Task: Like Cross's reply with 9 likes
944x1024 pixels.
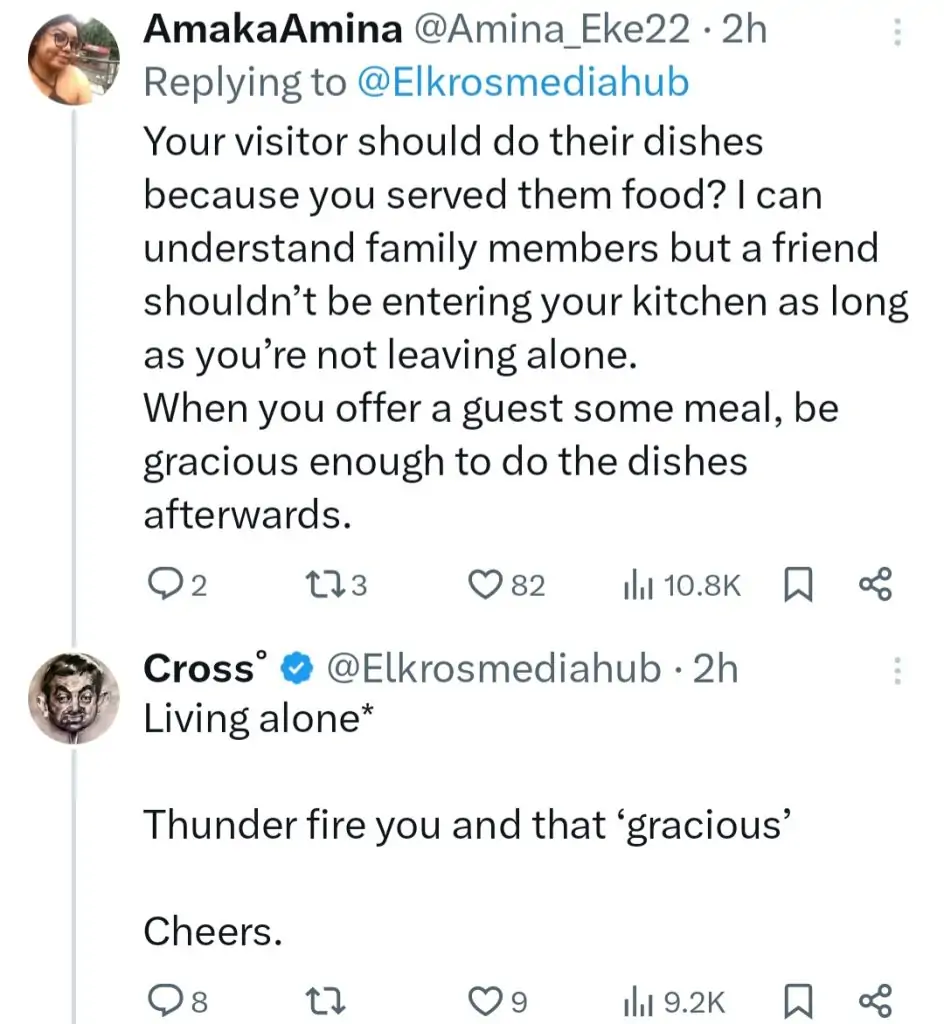Action: (x=485, y=1000)
